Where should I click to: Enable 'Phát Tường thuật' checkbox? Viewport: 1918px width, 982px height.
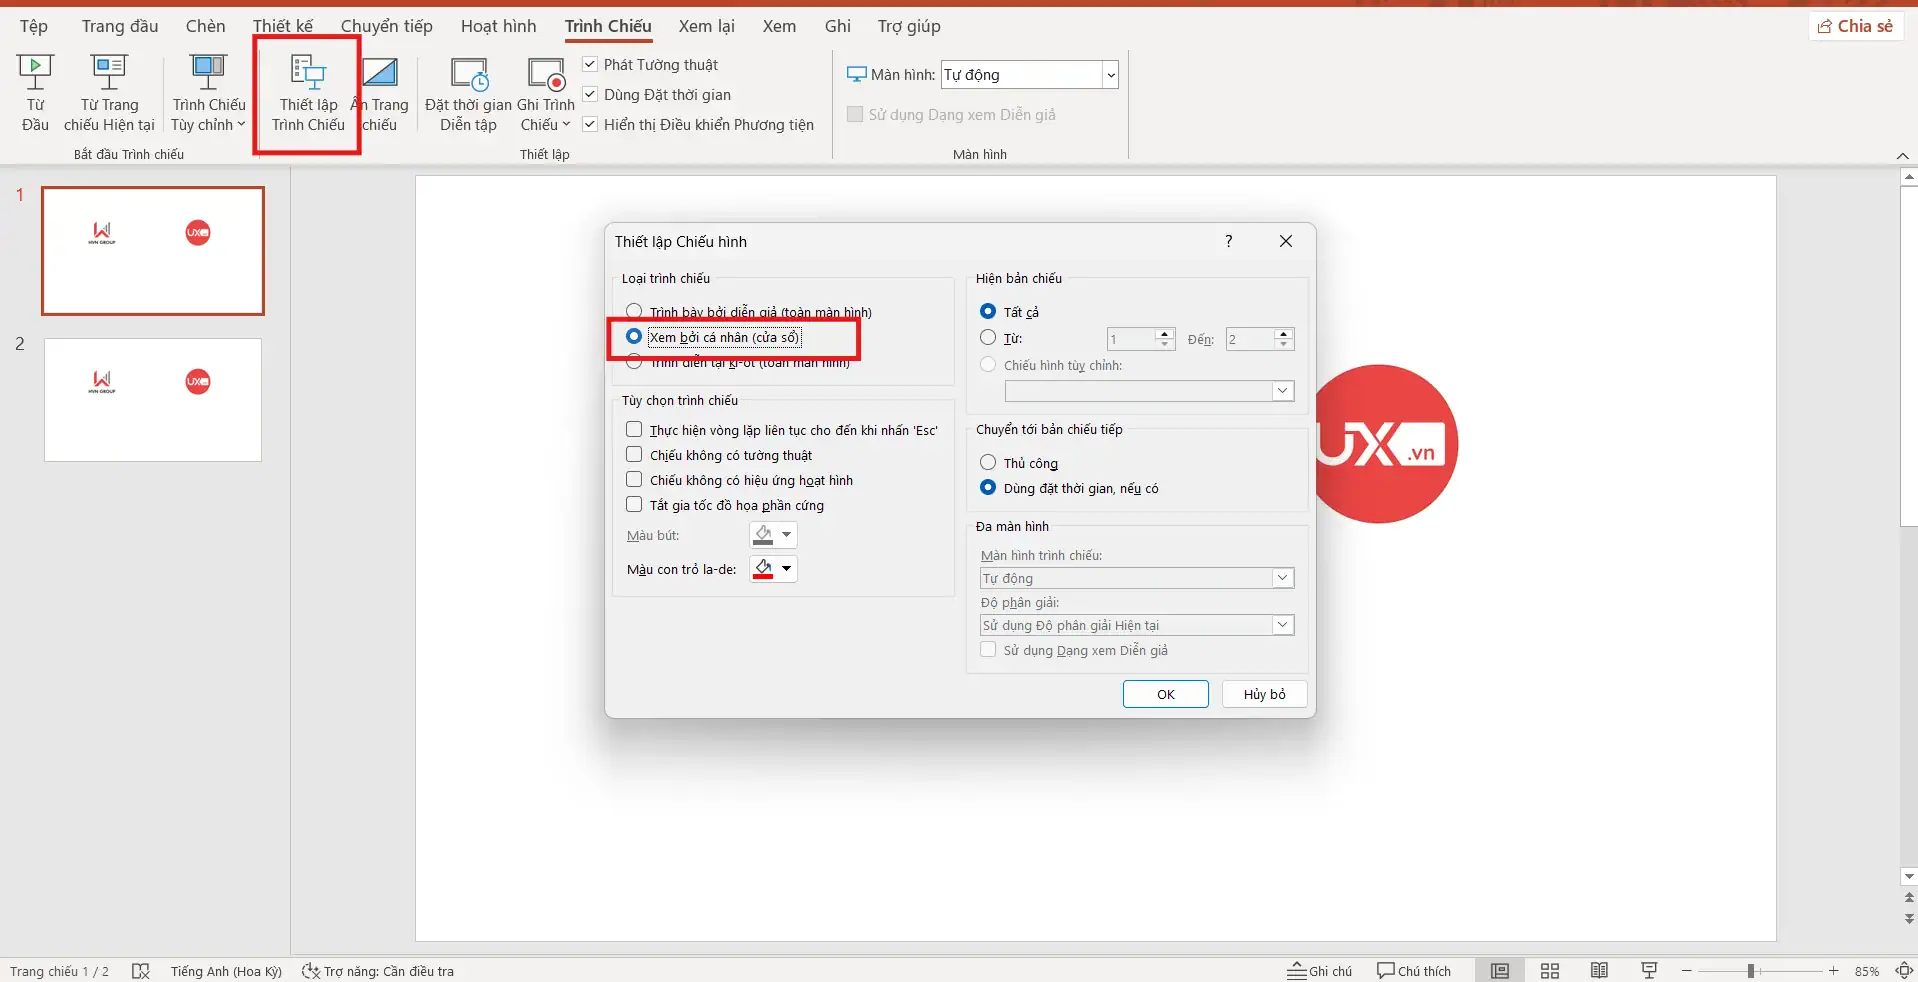(x=590, y=64)
